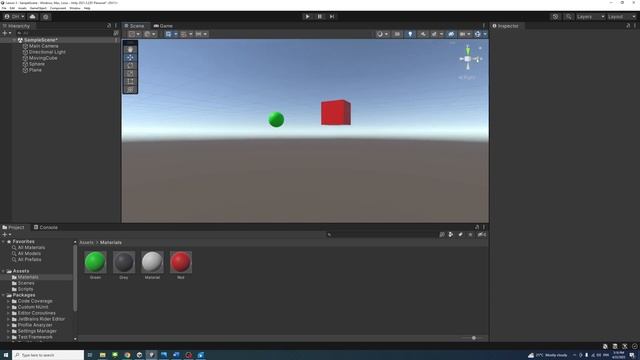Click the Hierarchy search field

click(64, 33)
